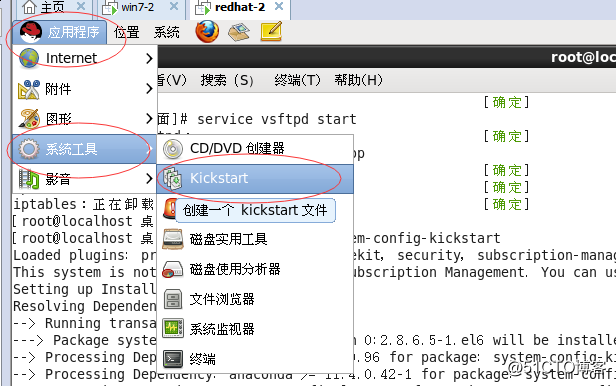The height and width of the screenshot is (386, 616).
Task: Open 系统监视器 system monitor
Action: click(255, 329)
